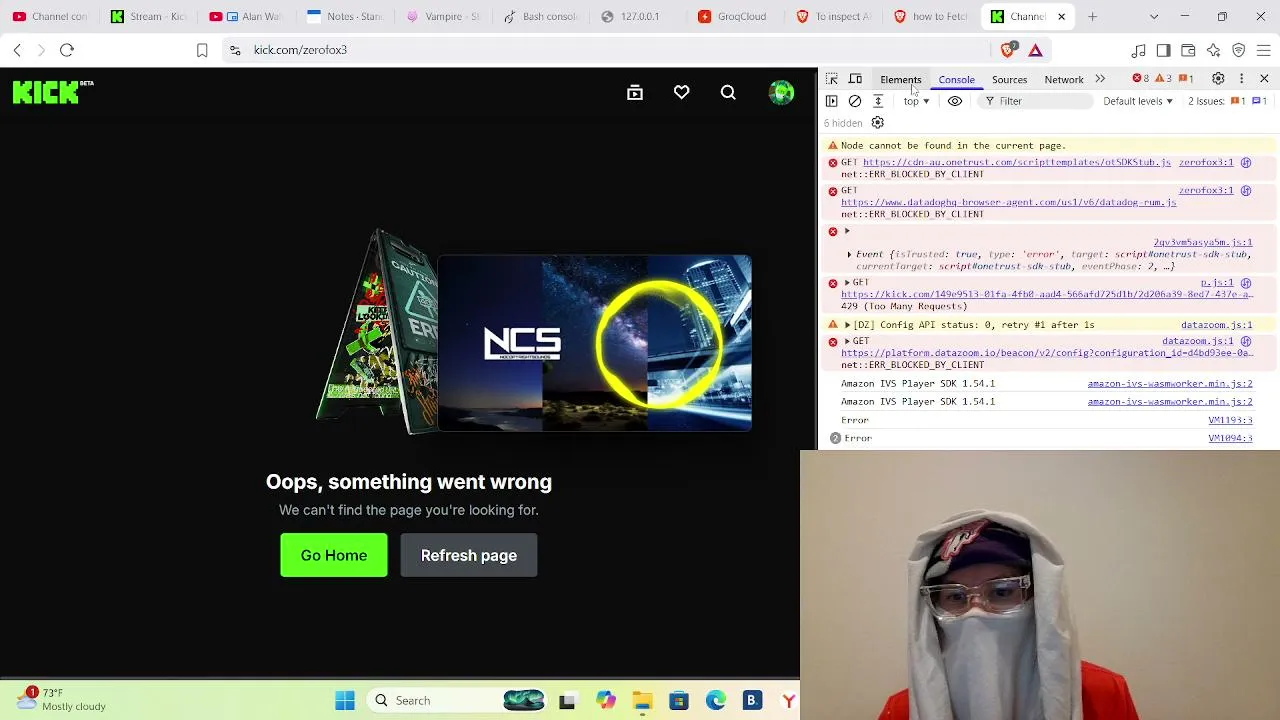Close the DevTools panel

1264,79
